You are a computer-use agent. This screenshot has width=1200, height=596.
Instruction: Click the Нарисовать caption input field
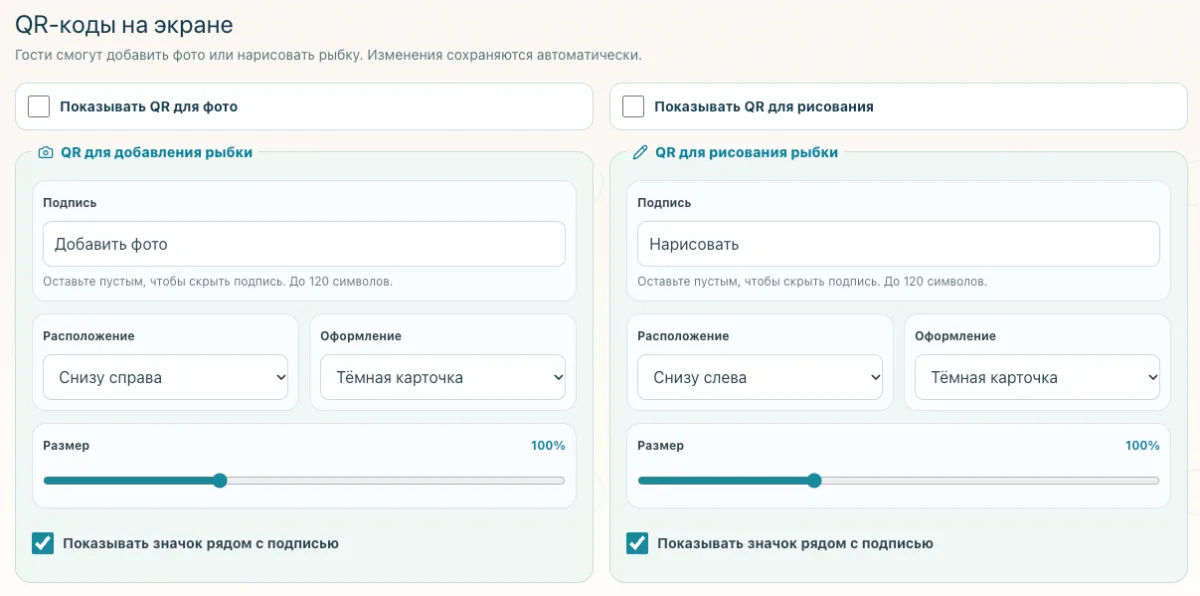point(899,244)
